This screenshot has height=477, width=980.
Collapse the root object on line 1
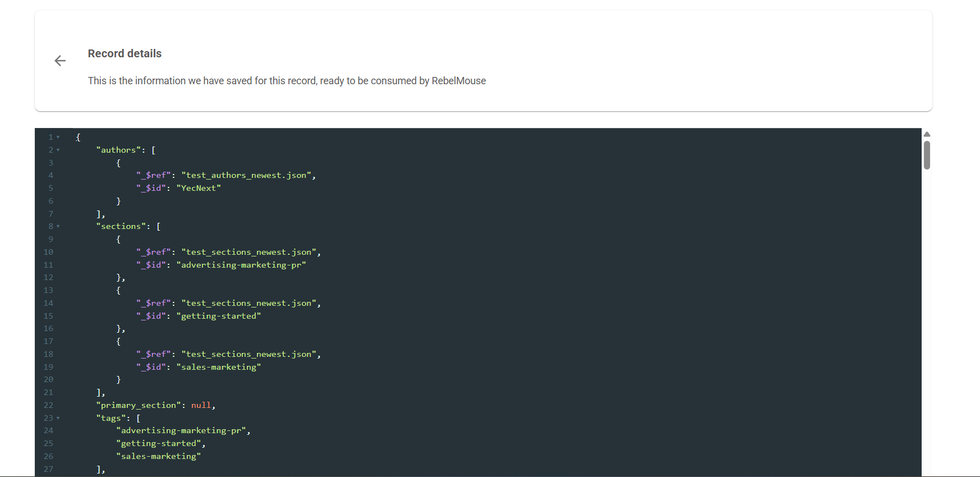pyautogui.click(x=58, y=137)
